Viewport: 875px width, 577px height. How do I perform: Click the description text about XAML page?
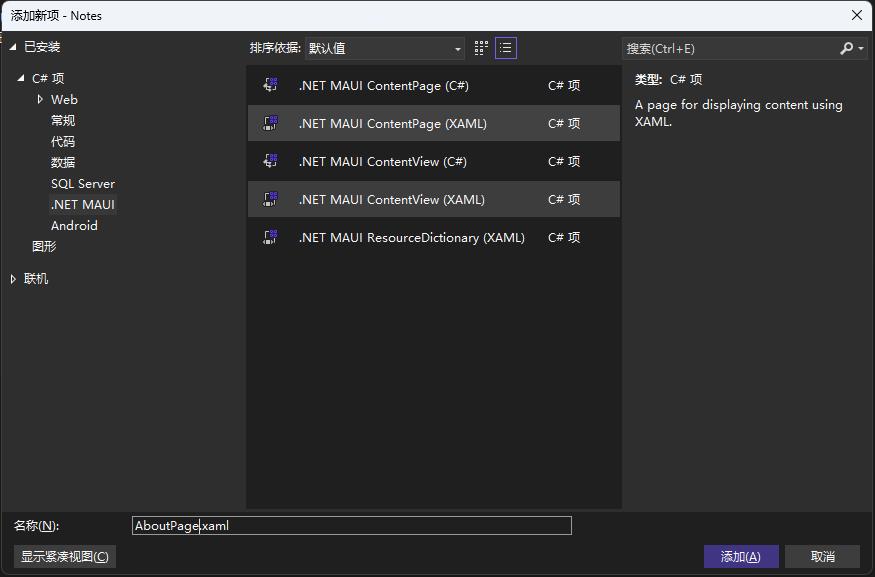(738, 113)
